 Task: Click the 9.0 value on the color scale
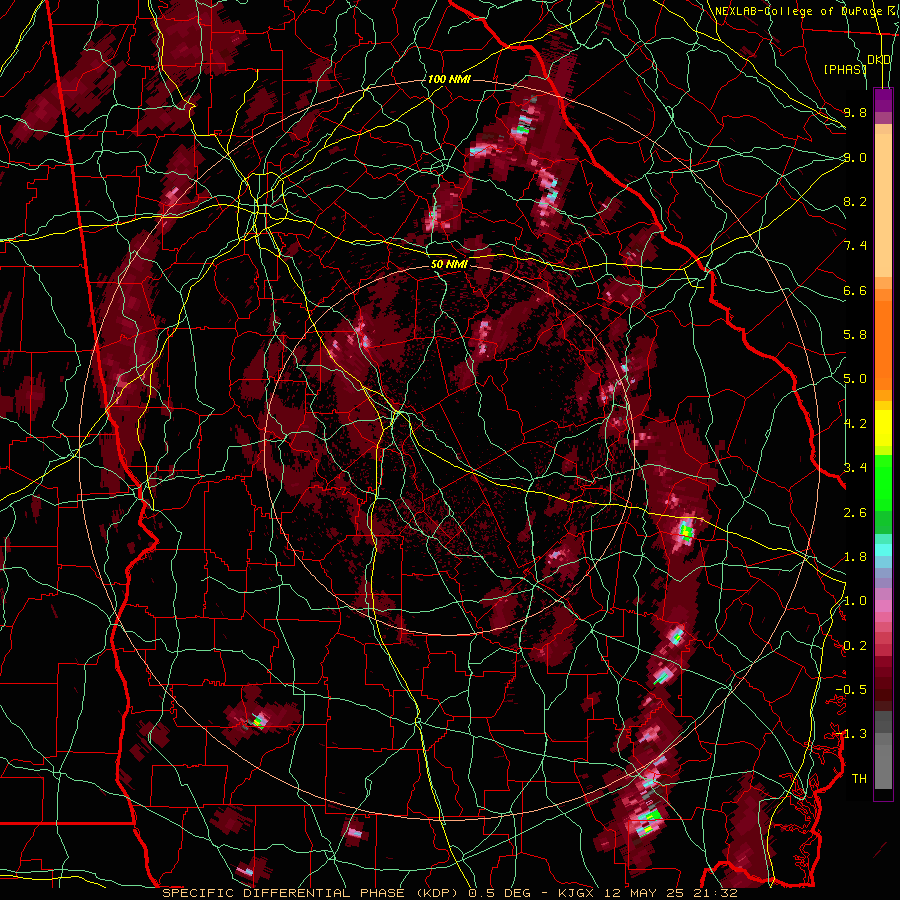click(x=855, y=157)
